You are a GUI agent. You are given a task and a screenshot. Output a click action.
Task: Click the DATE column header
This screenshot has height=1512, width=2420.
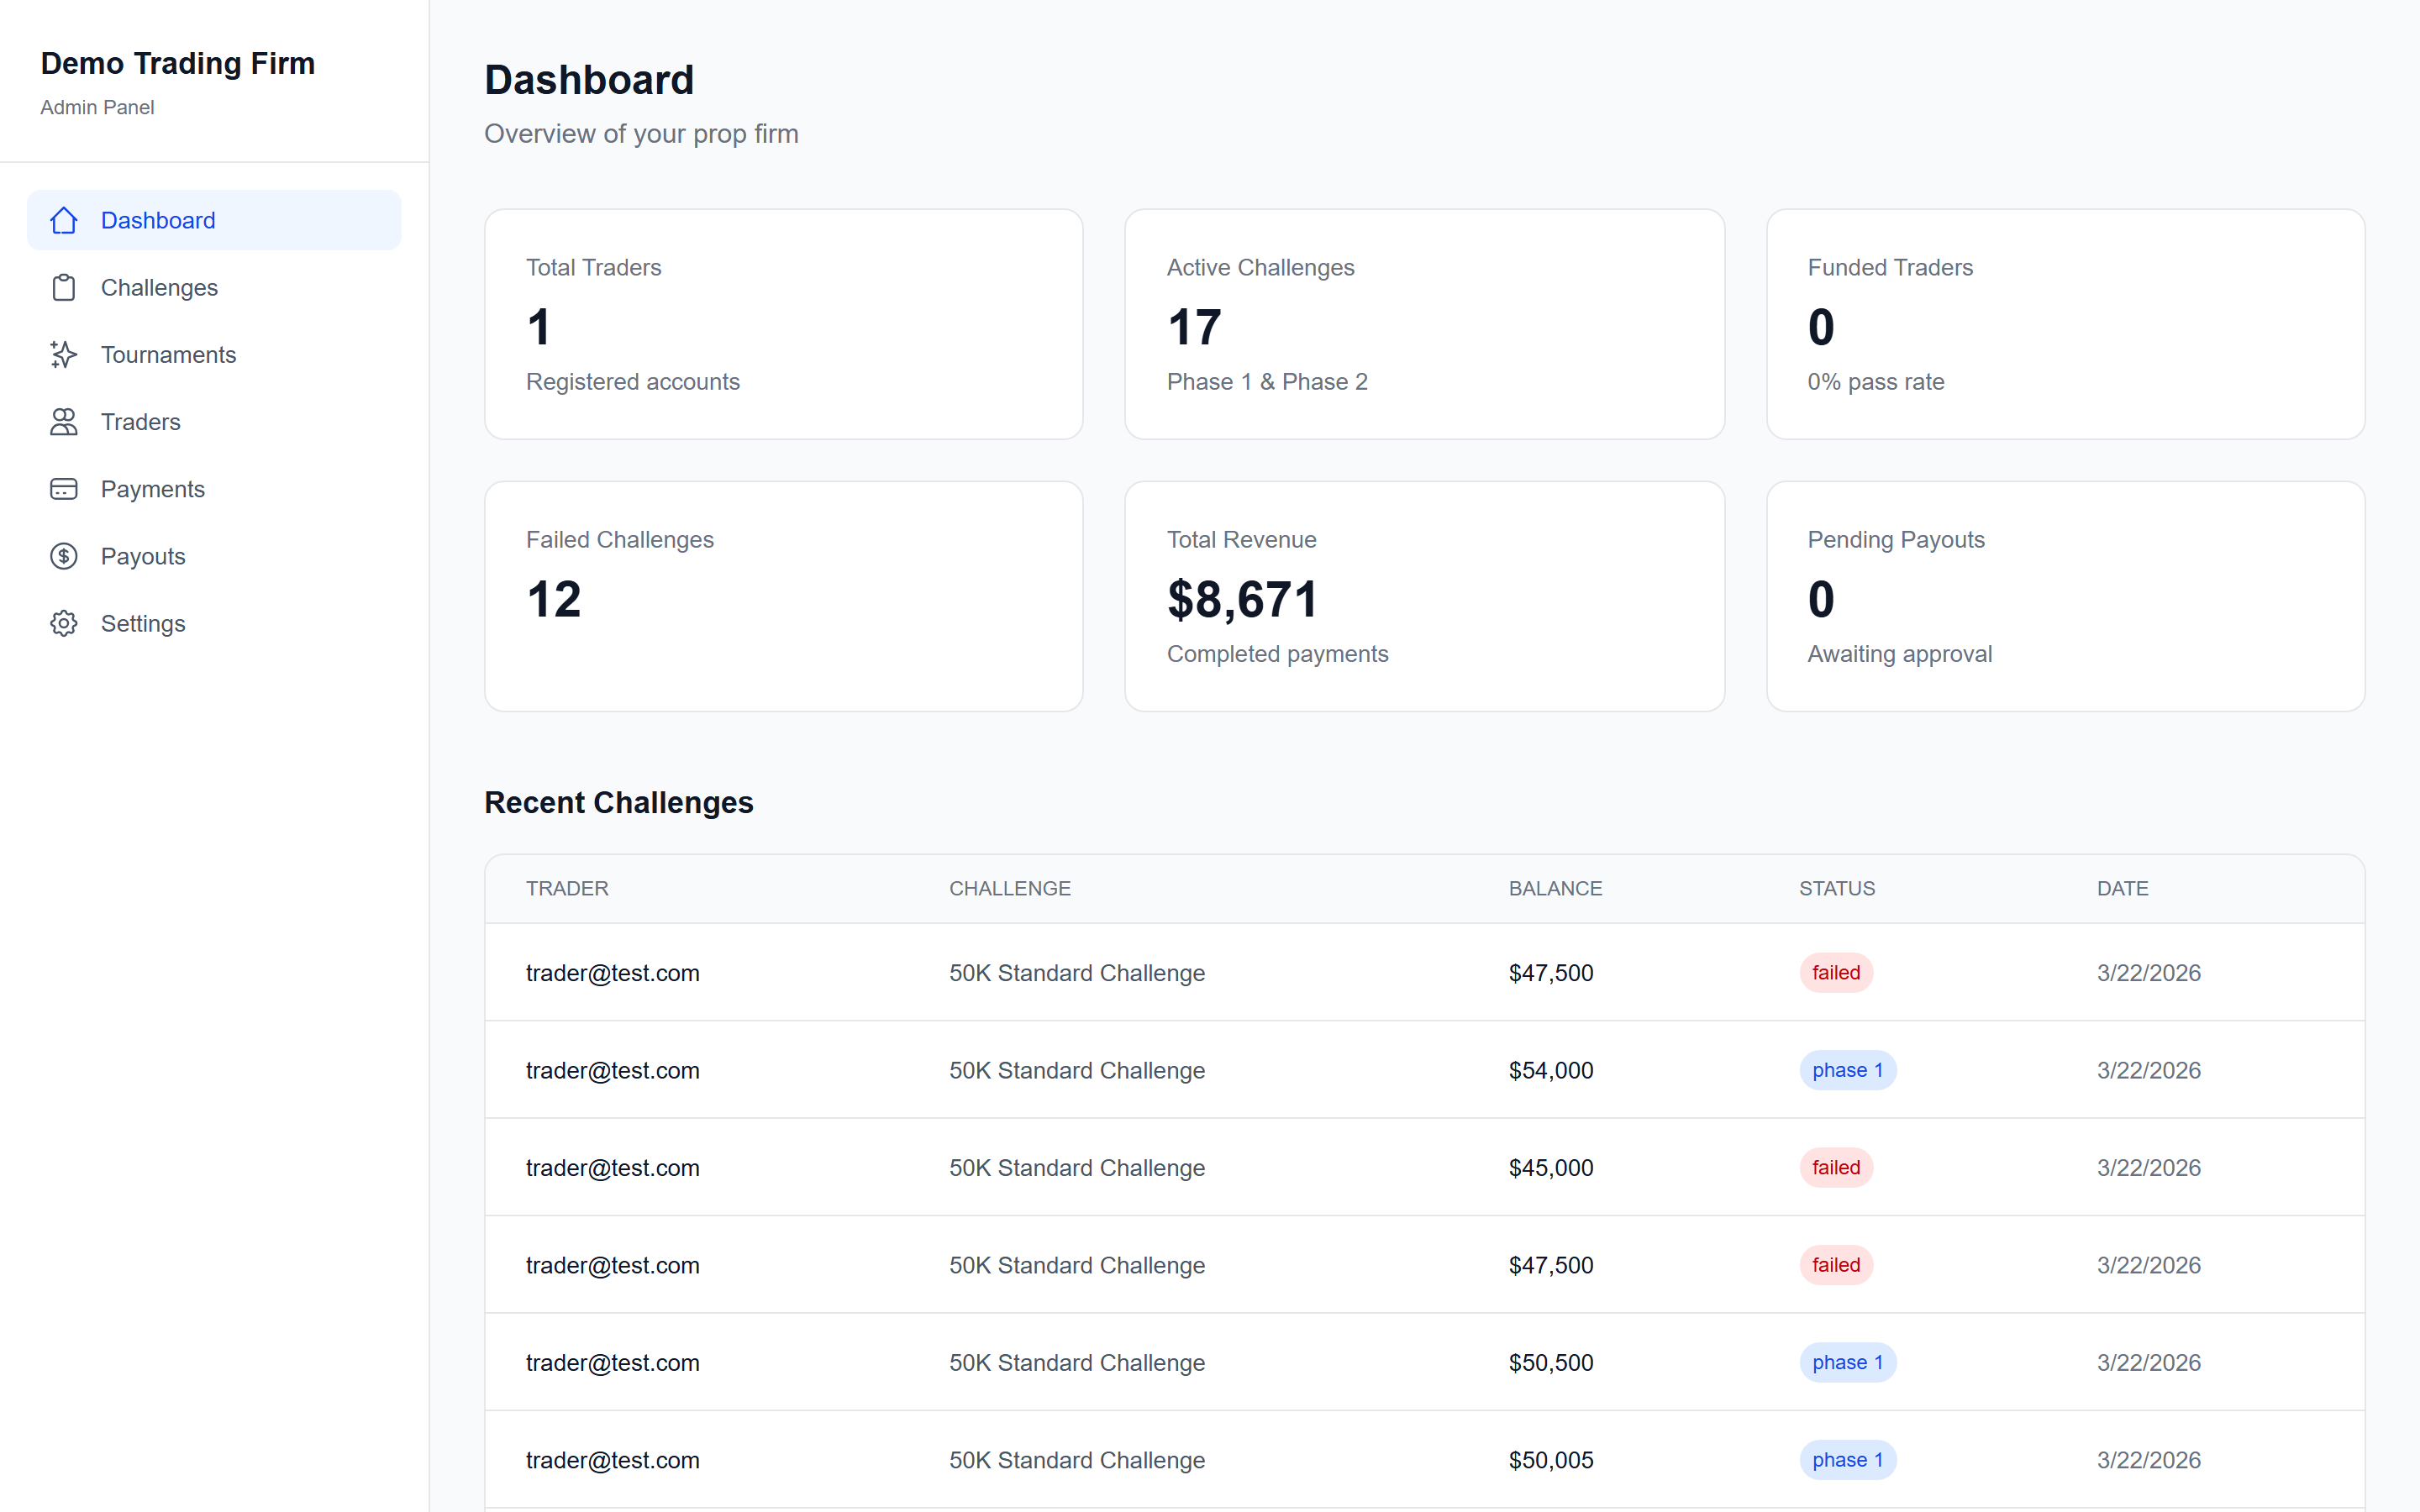[2122, 888]
